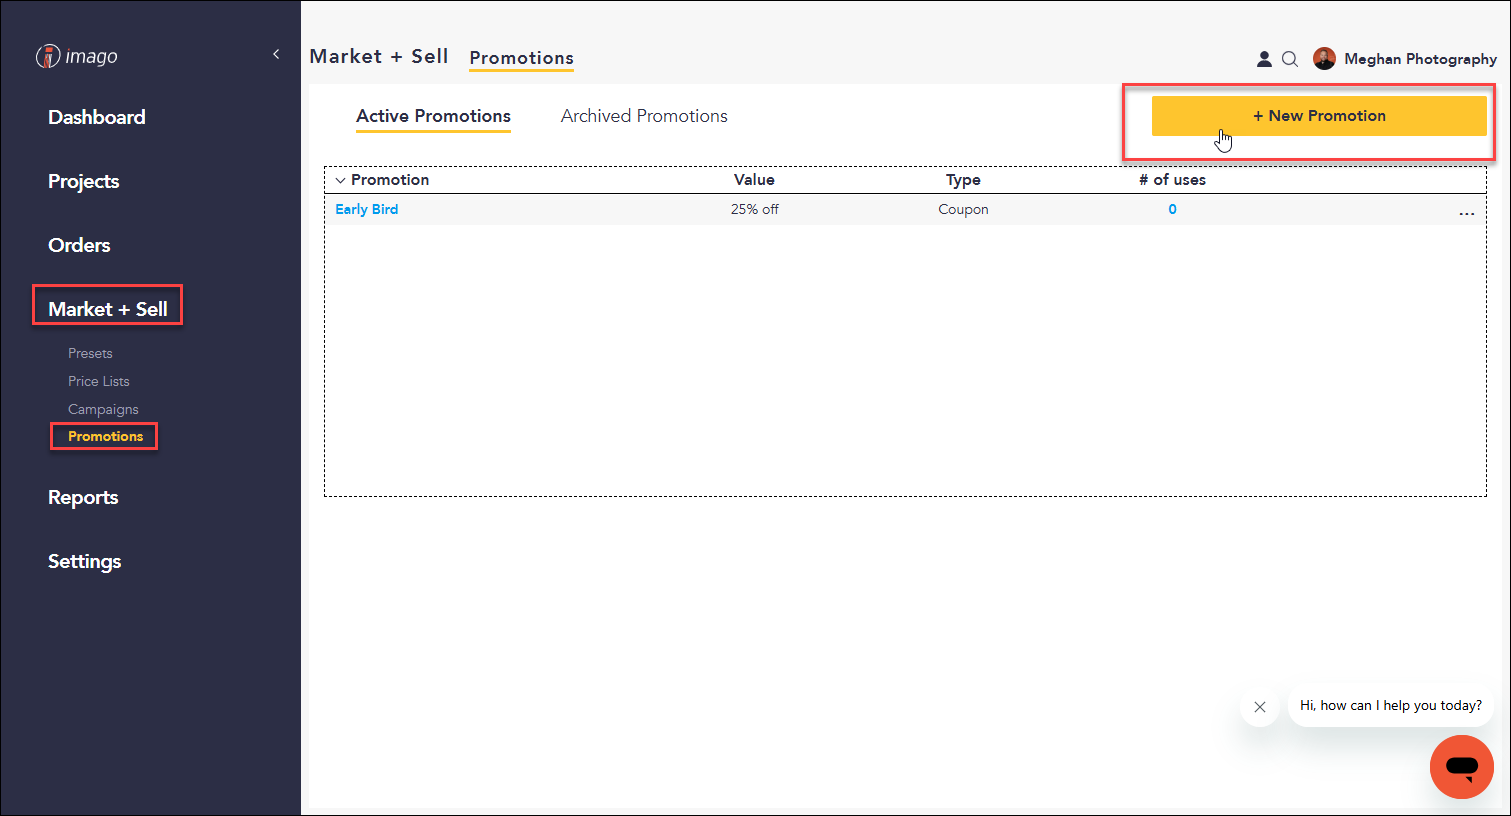Image resolution: width=1511 pixels, height=816 pixels.
Task: Click the Value column header
Action: (754, 180)
